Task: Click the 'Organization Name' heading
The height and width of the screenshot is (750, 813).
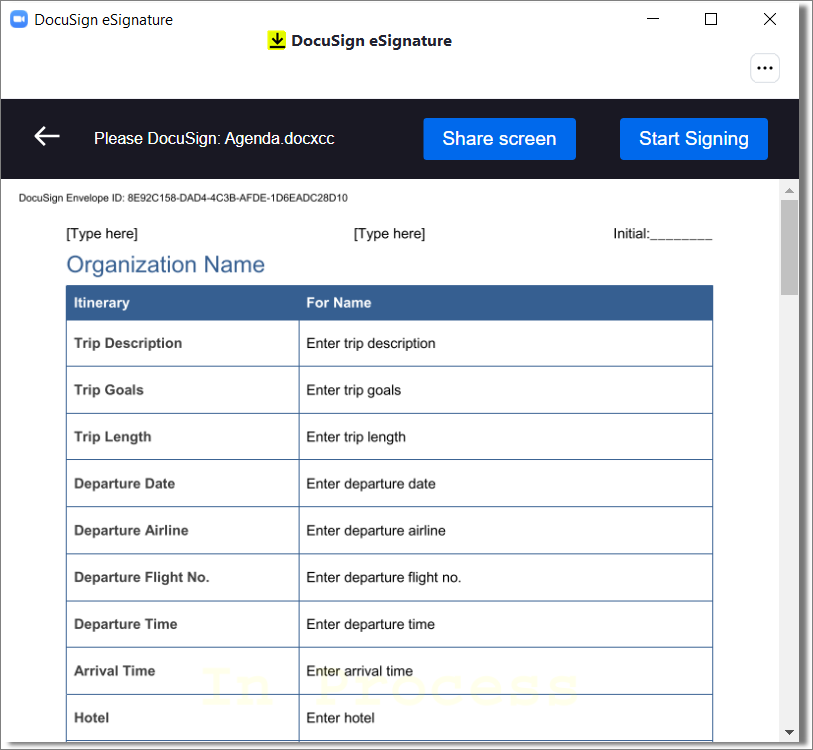Action: pos(165,265)
